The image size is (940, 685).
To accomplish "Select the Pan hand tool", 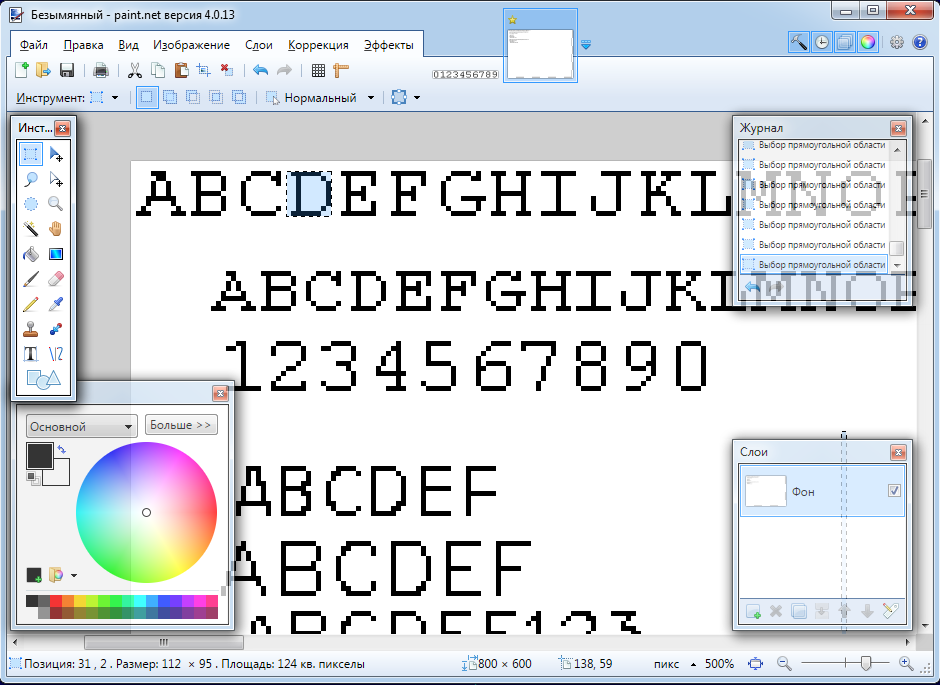I will point(56,229).
